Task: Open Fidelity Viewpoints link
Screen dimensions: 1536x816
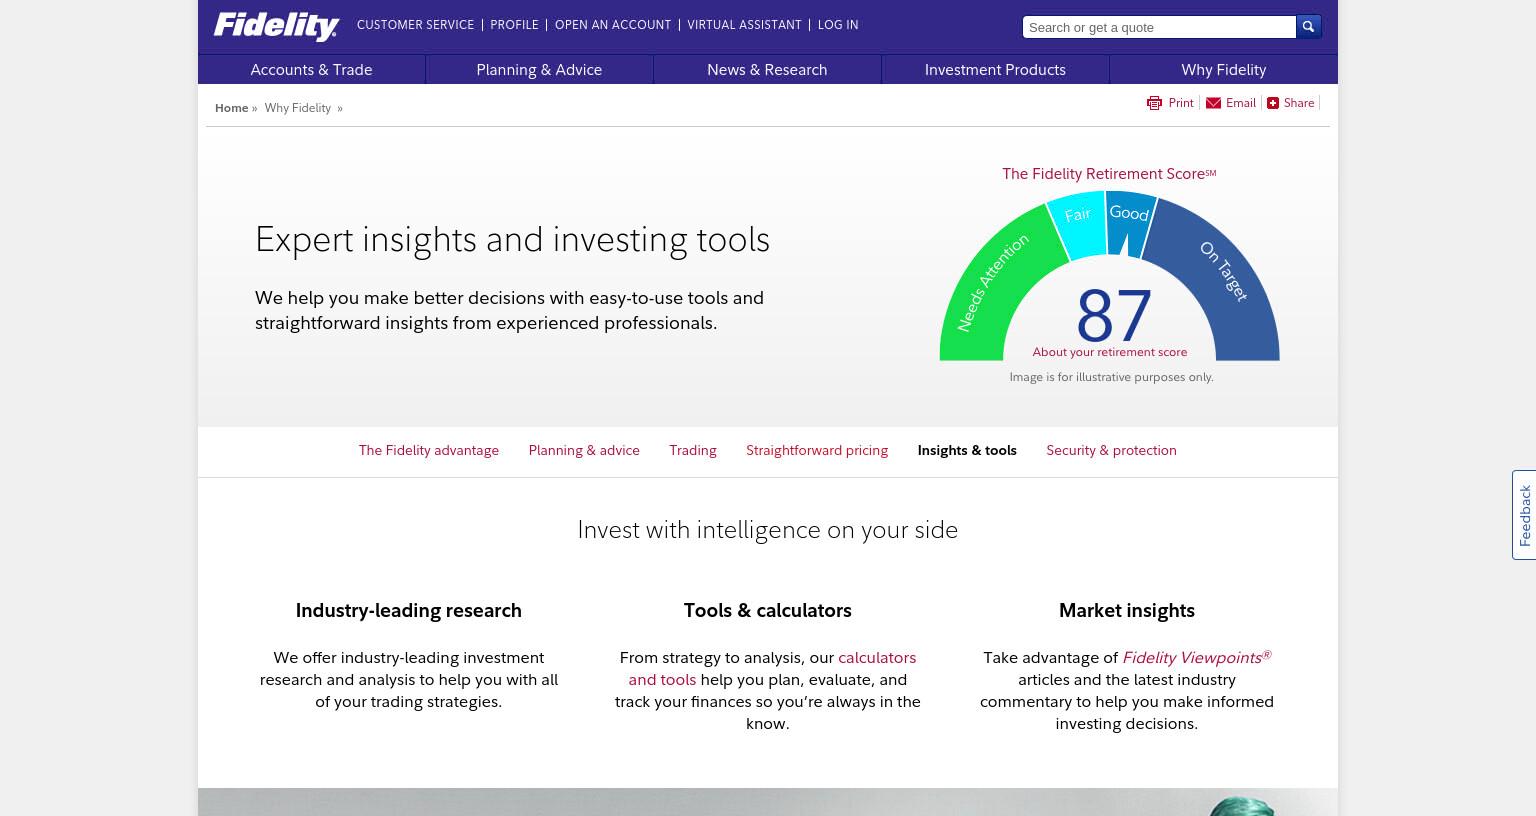Action: [x=1196, y=657]
